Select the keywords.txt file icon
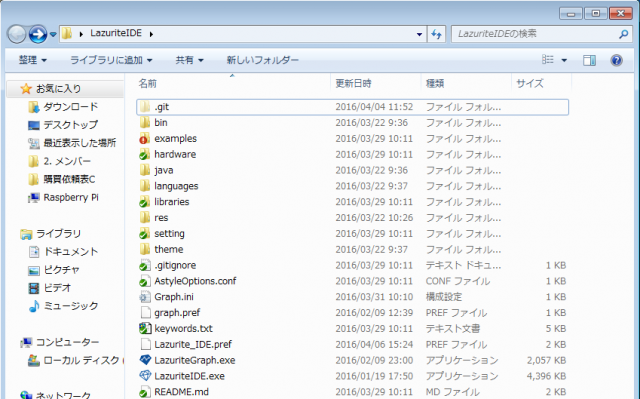The height and width of the screenshot is (399, 640). (145, 328)
